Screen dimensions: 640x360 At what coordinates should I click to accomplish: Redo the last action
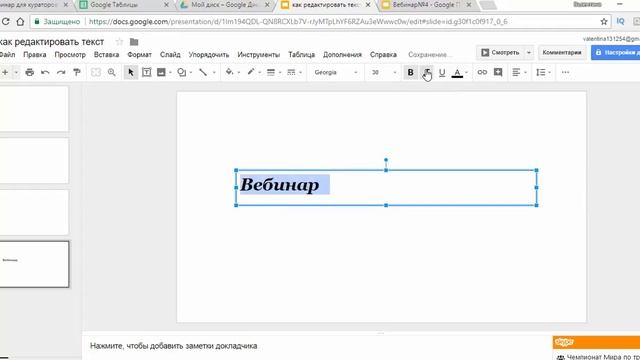[61, 73]
